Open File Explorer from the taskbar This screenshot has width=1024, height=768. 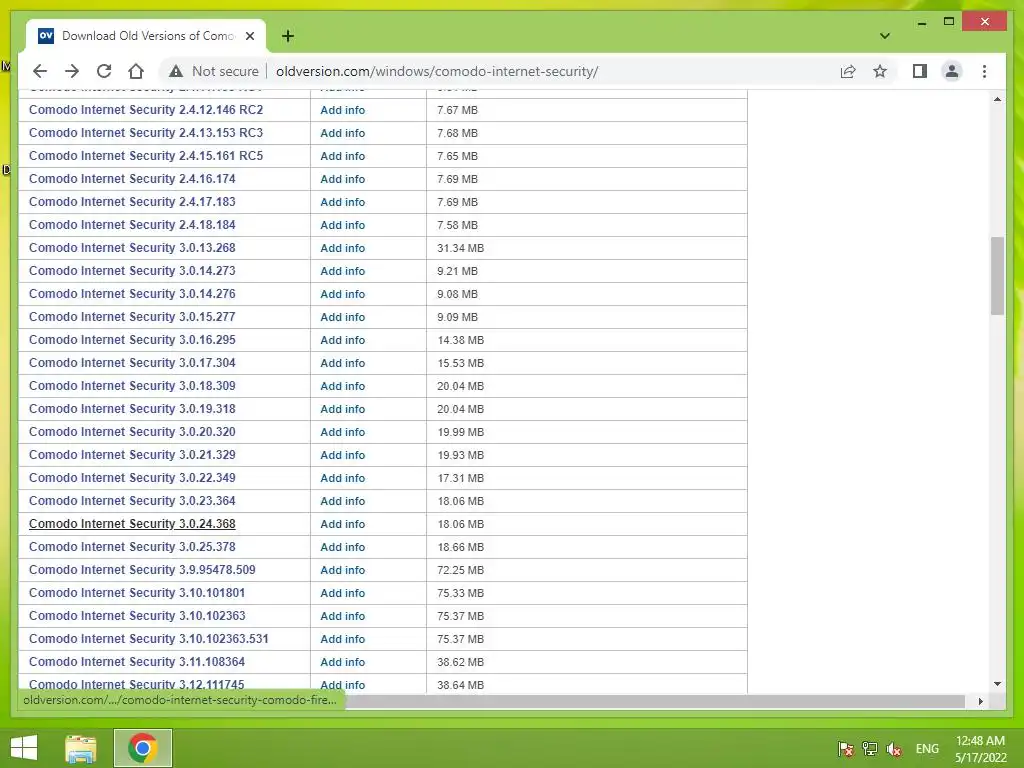(81, 748)
